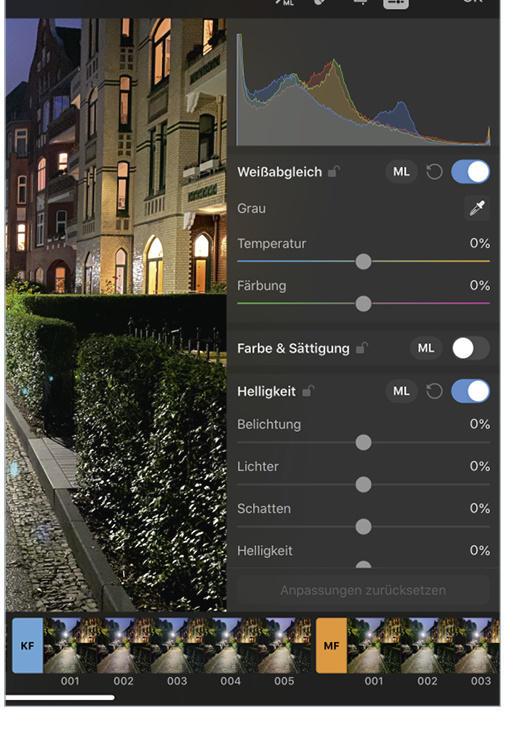The width and height of the screenshot is (515, 748).
Task: Turn off the Helligkeit section toggle
Action: (471, 391)
